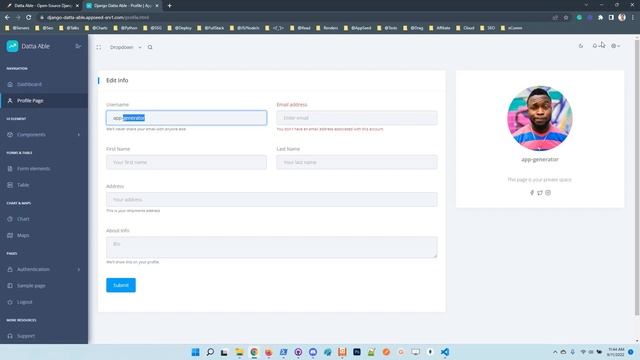Image resolution: width=640 pixels, height=360 pixels.
Task: Toggle dark mode with the moon icon
Action: [581, 46]
